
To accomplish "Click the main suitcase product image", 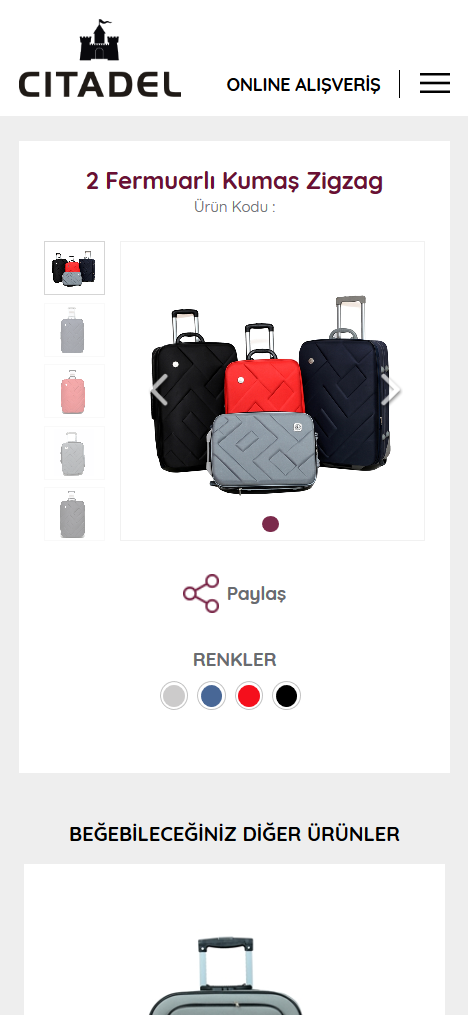I will coord(273,391).
